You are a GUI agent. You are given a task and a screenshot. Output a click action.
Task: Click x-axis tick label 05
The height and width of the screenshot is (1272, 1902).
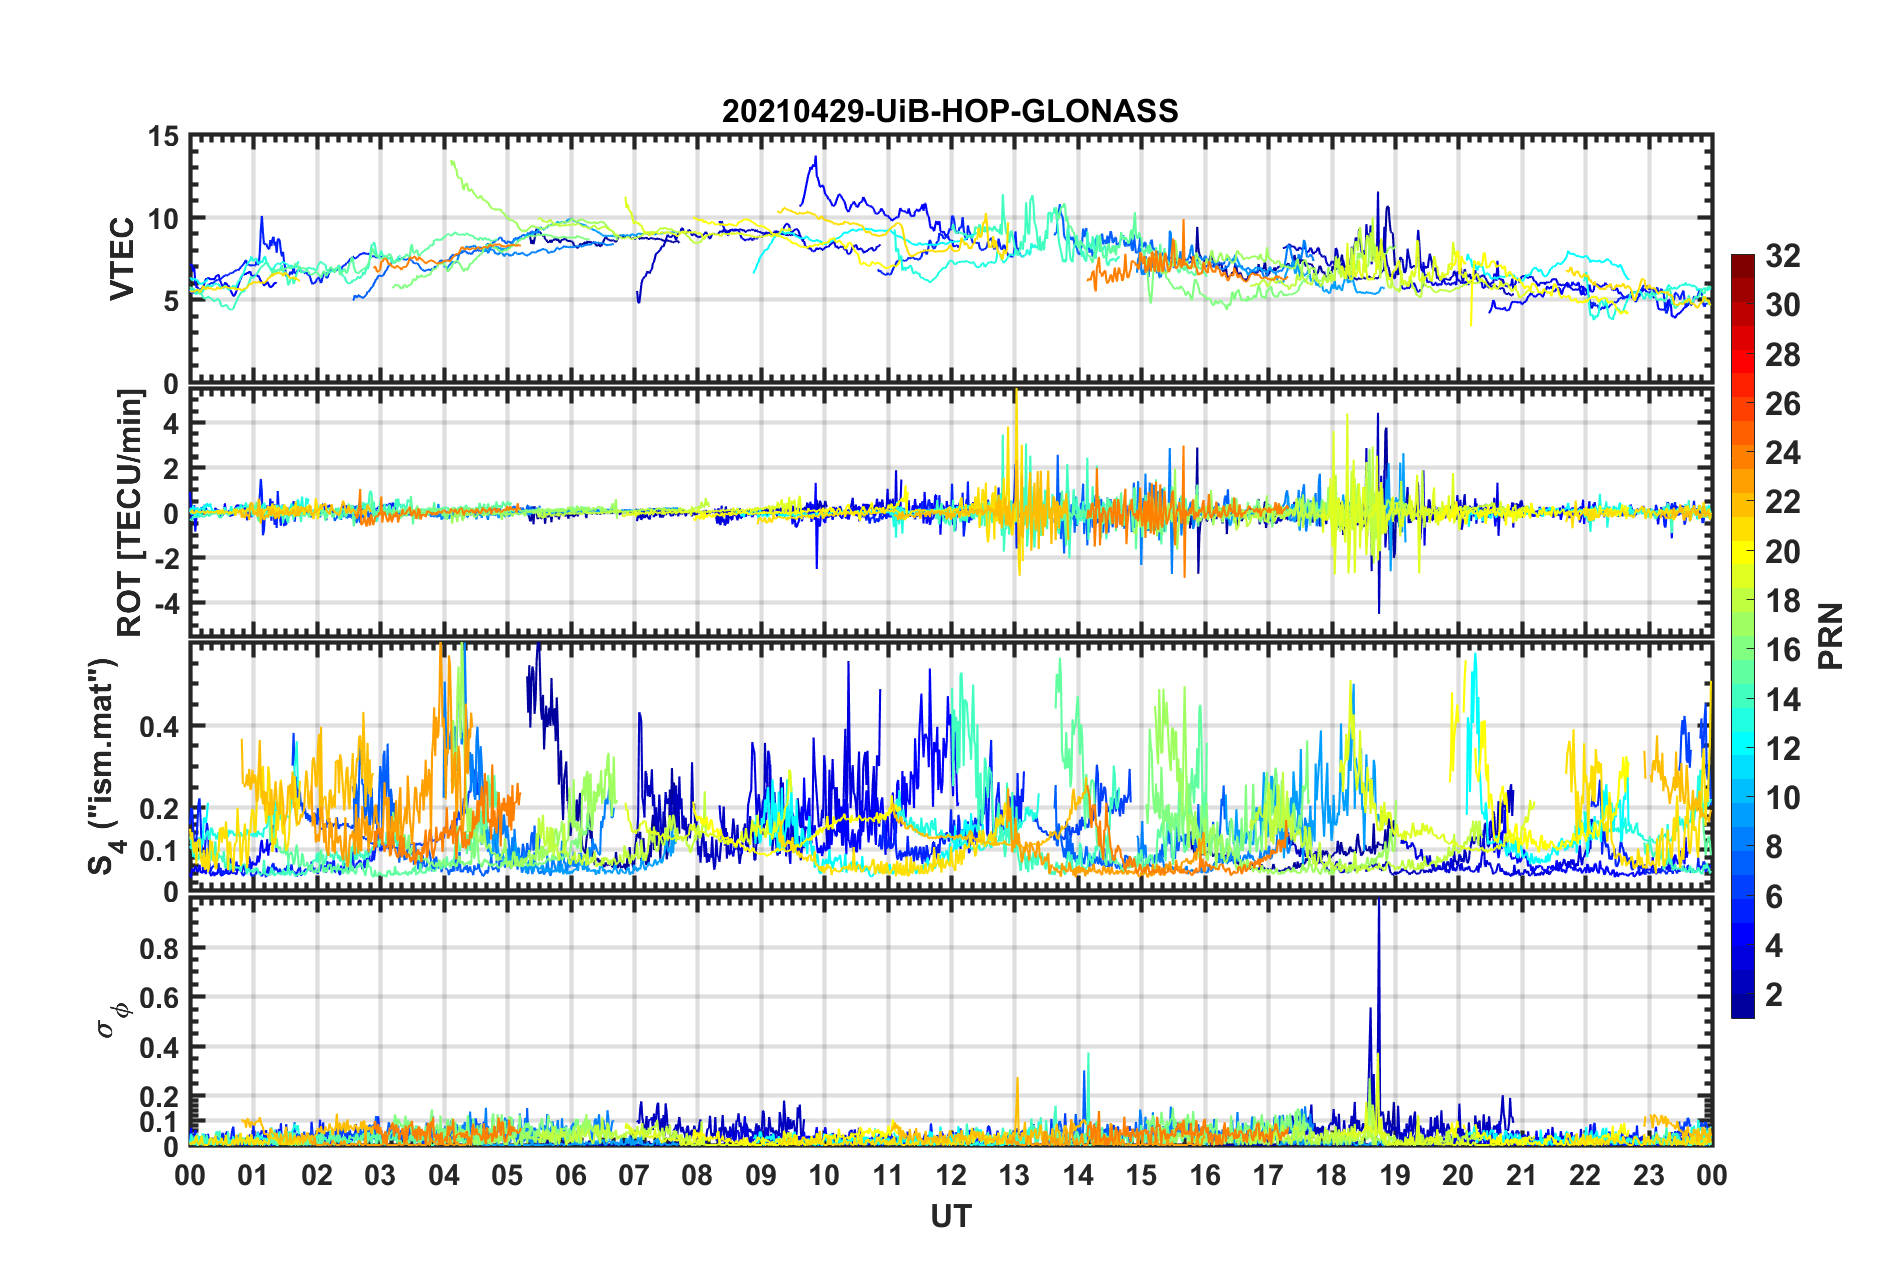point(507,1175)
